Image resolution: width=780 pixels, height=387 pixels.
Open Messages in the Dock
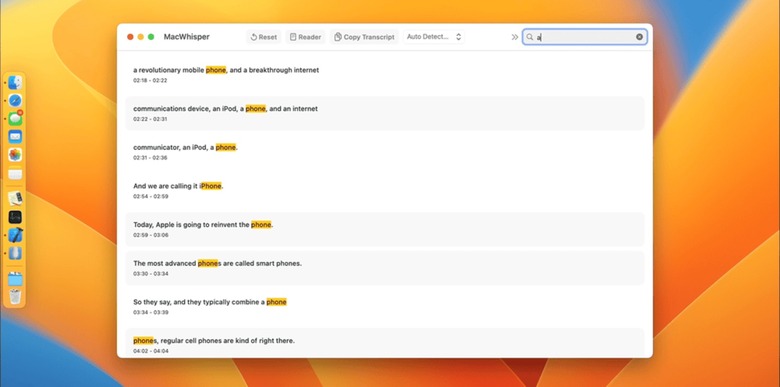click(15, 118)
